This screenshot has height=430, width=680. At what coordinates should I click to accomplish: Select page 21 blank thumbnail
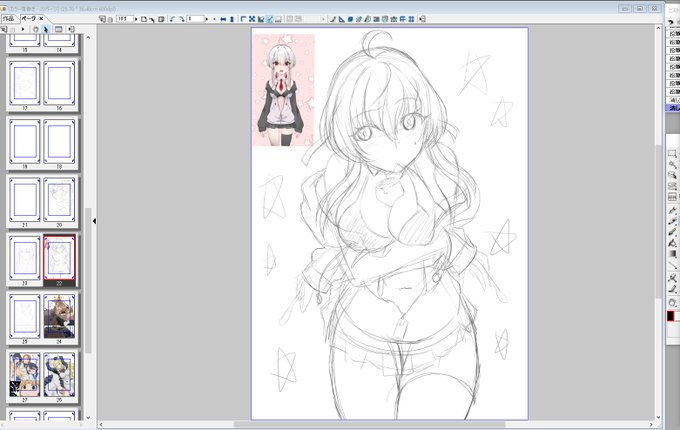pos(25,200)
